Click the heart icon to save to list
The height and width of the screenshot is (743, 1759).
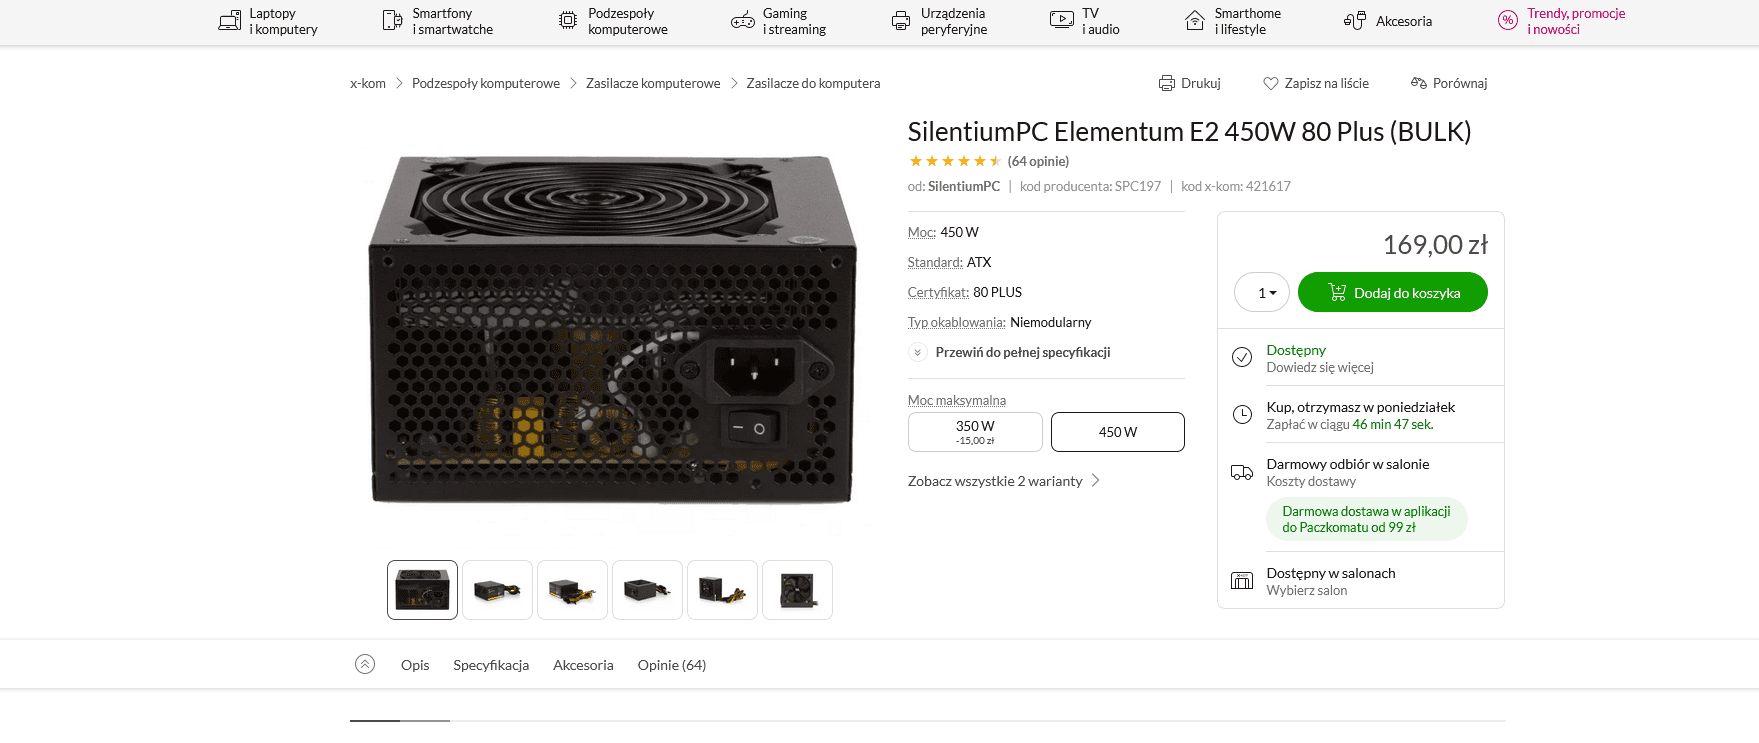click(1270, 83)
